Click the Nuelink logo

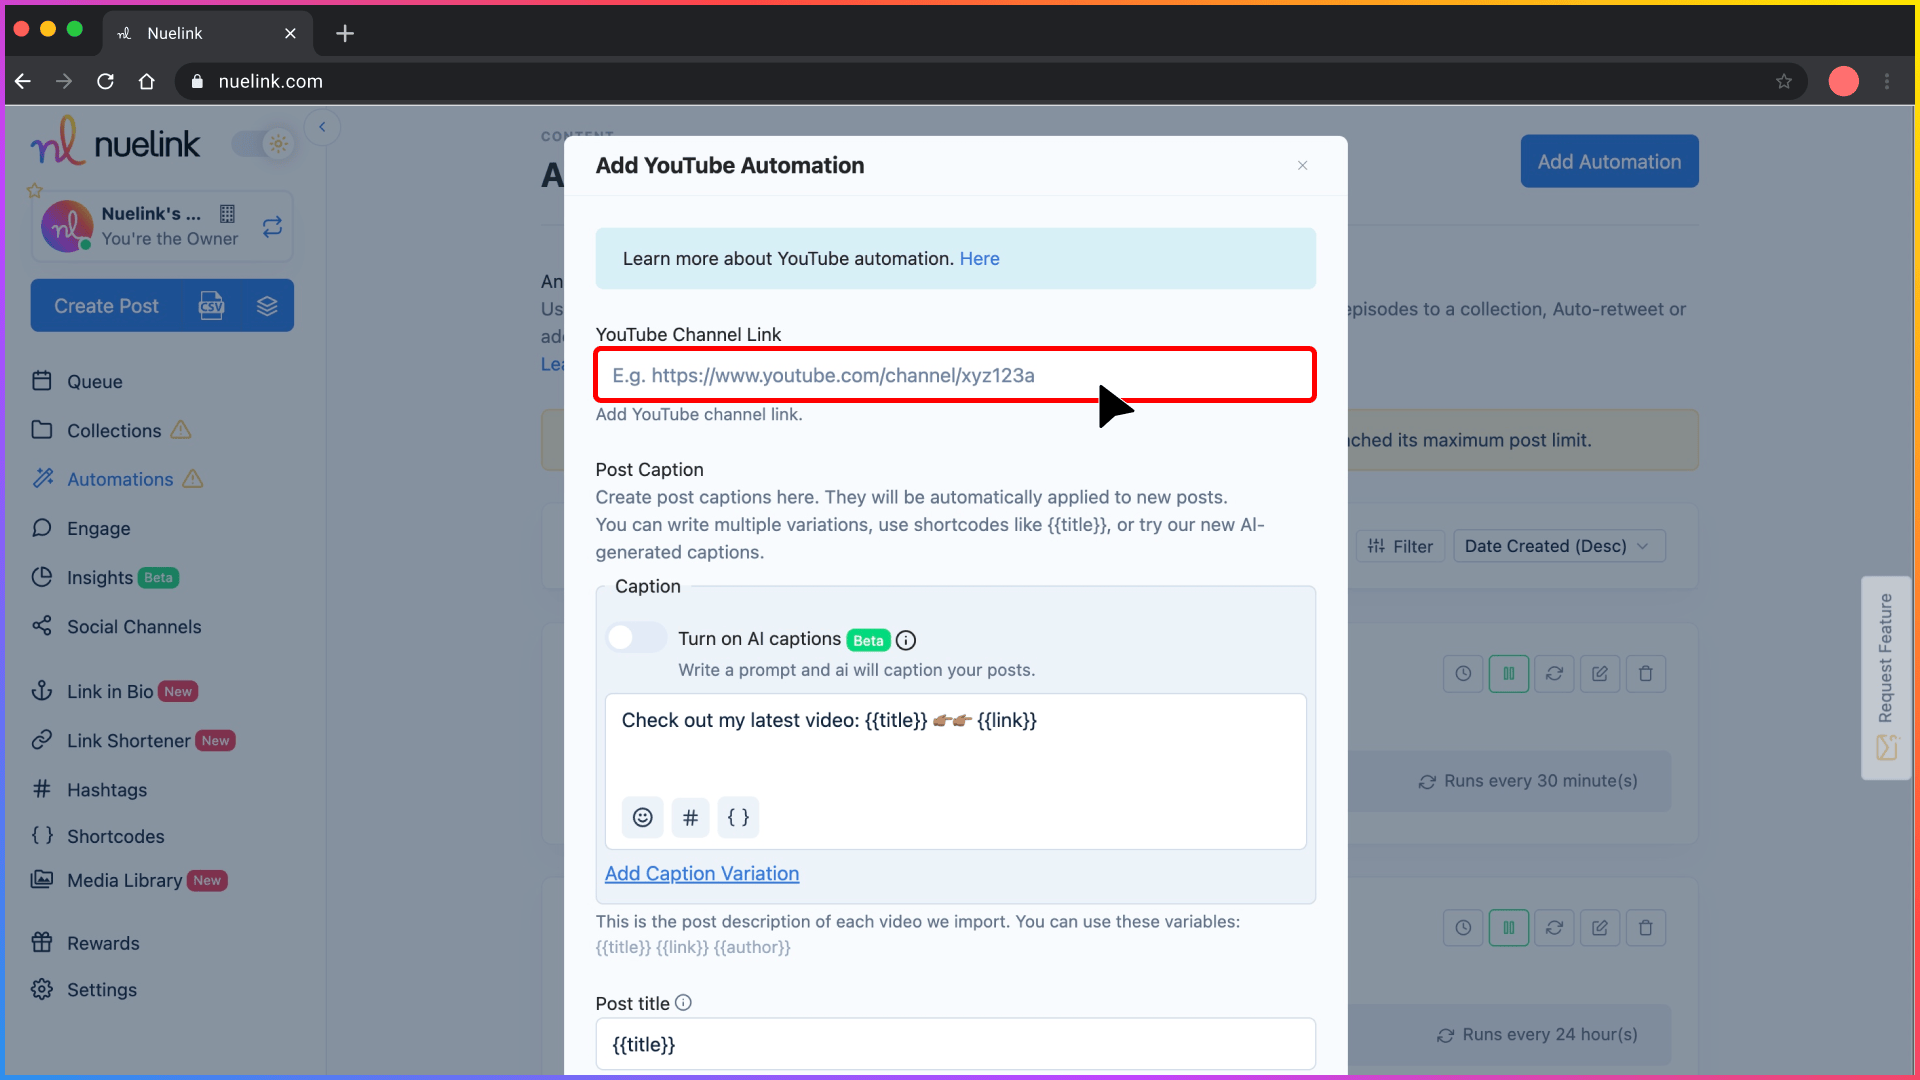(x=115, y=142)
